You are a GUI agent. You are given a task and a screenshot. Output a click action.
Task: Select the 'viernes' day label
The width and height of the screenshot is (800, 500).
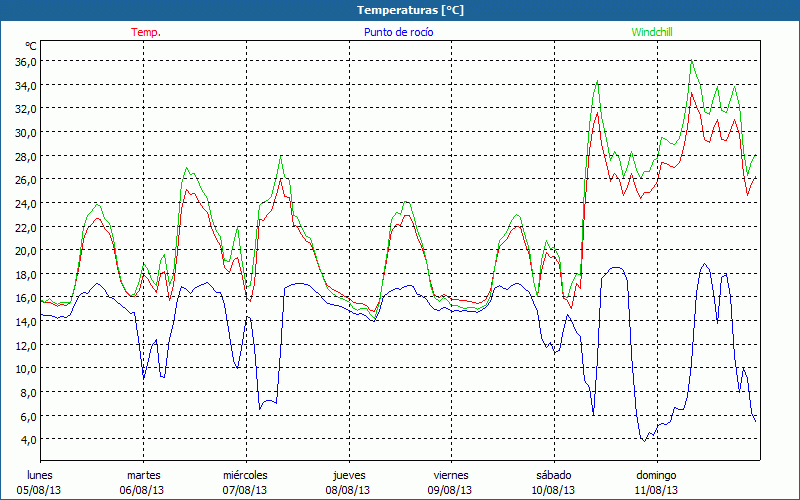click(x=450, y=475)
